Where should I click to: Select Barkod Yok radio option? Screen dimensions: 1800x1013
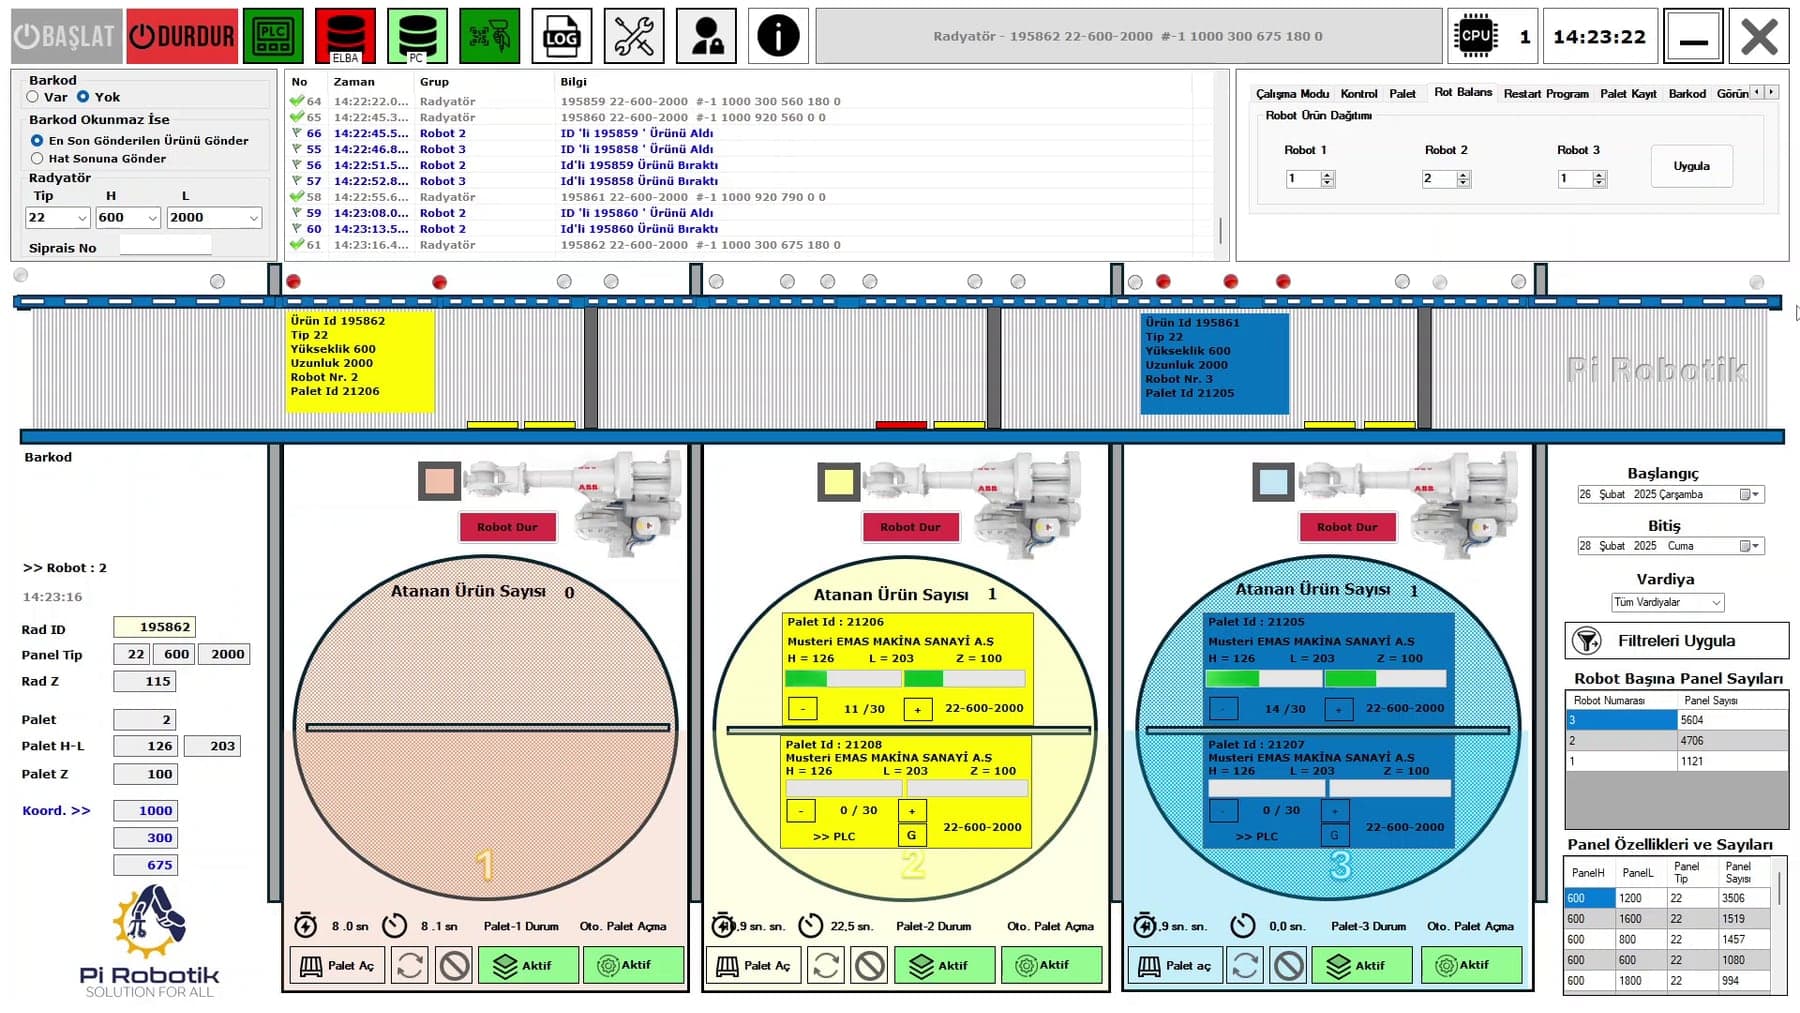point(83,97)
